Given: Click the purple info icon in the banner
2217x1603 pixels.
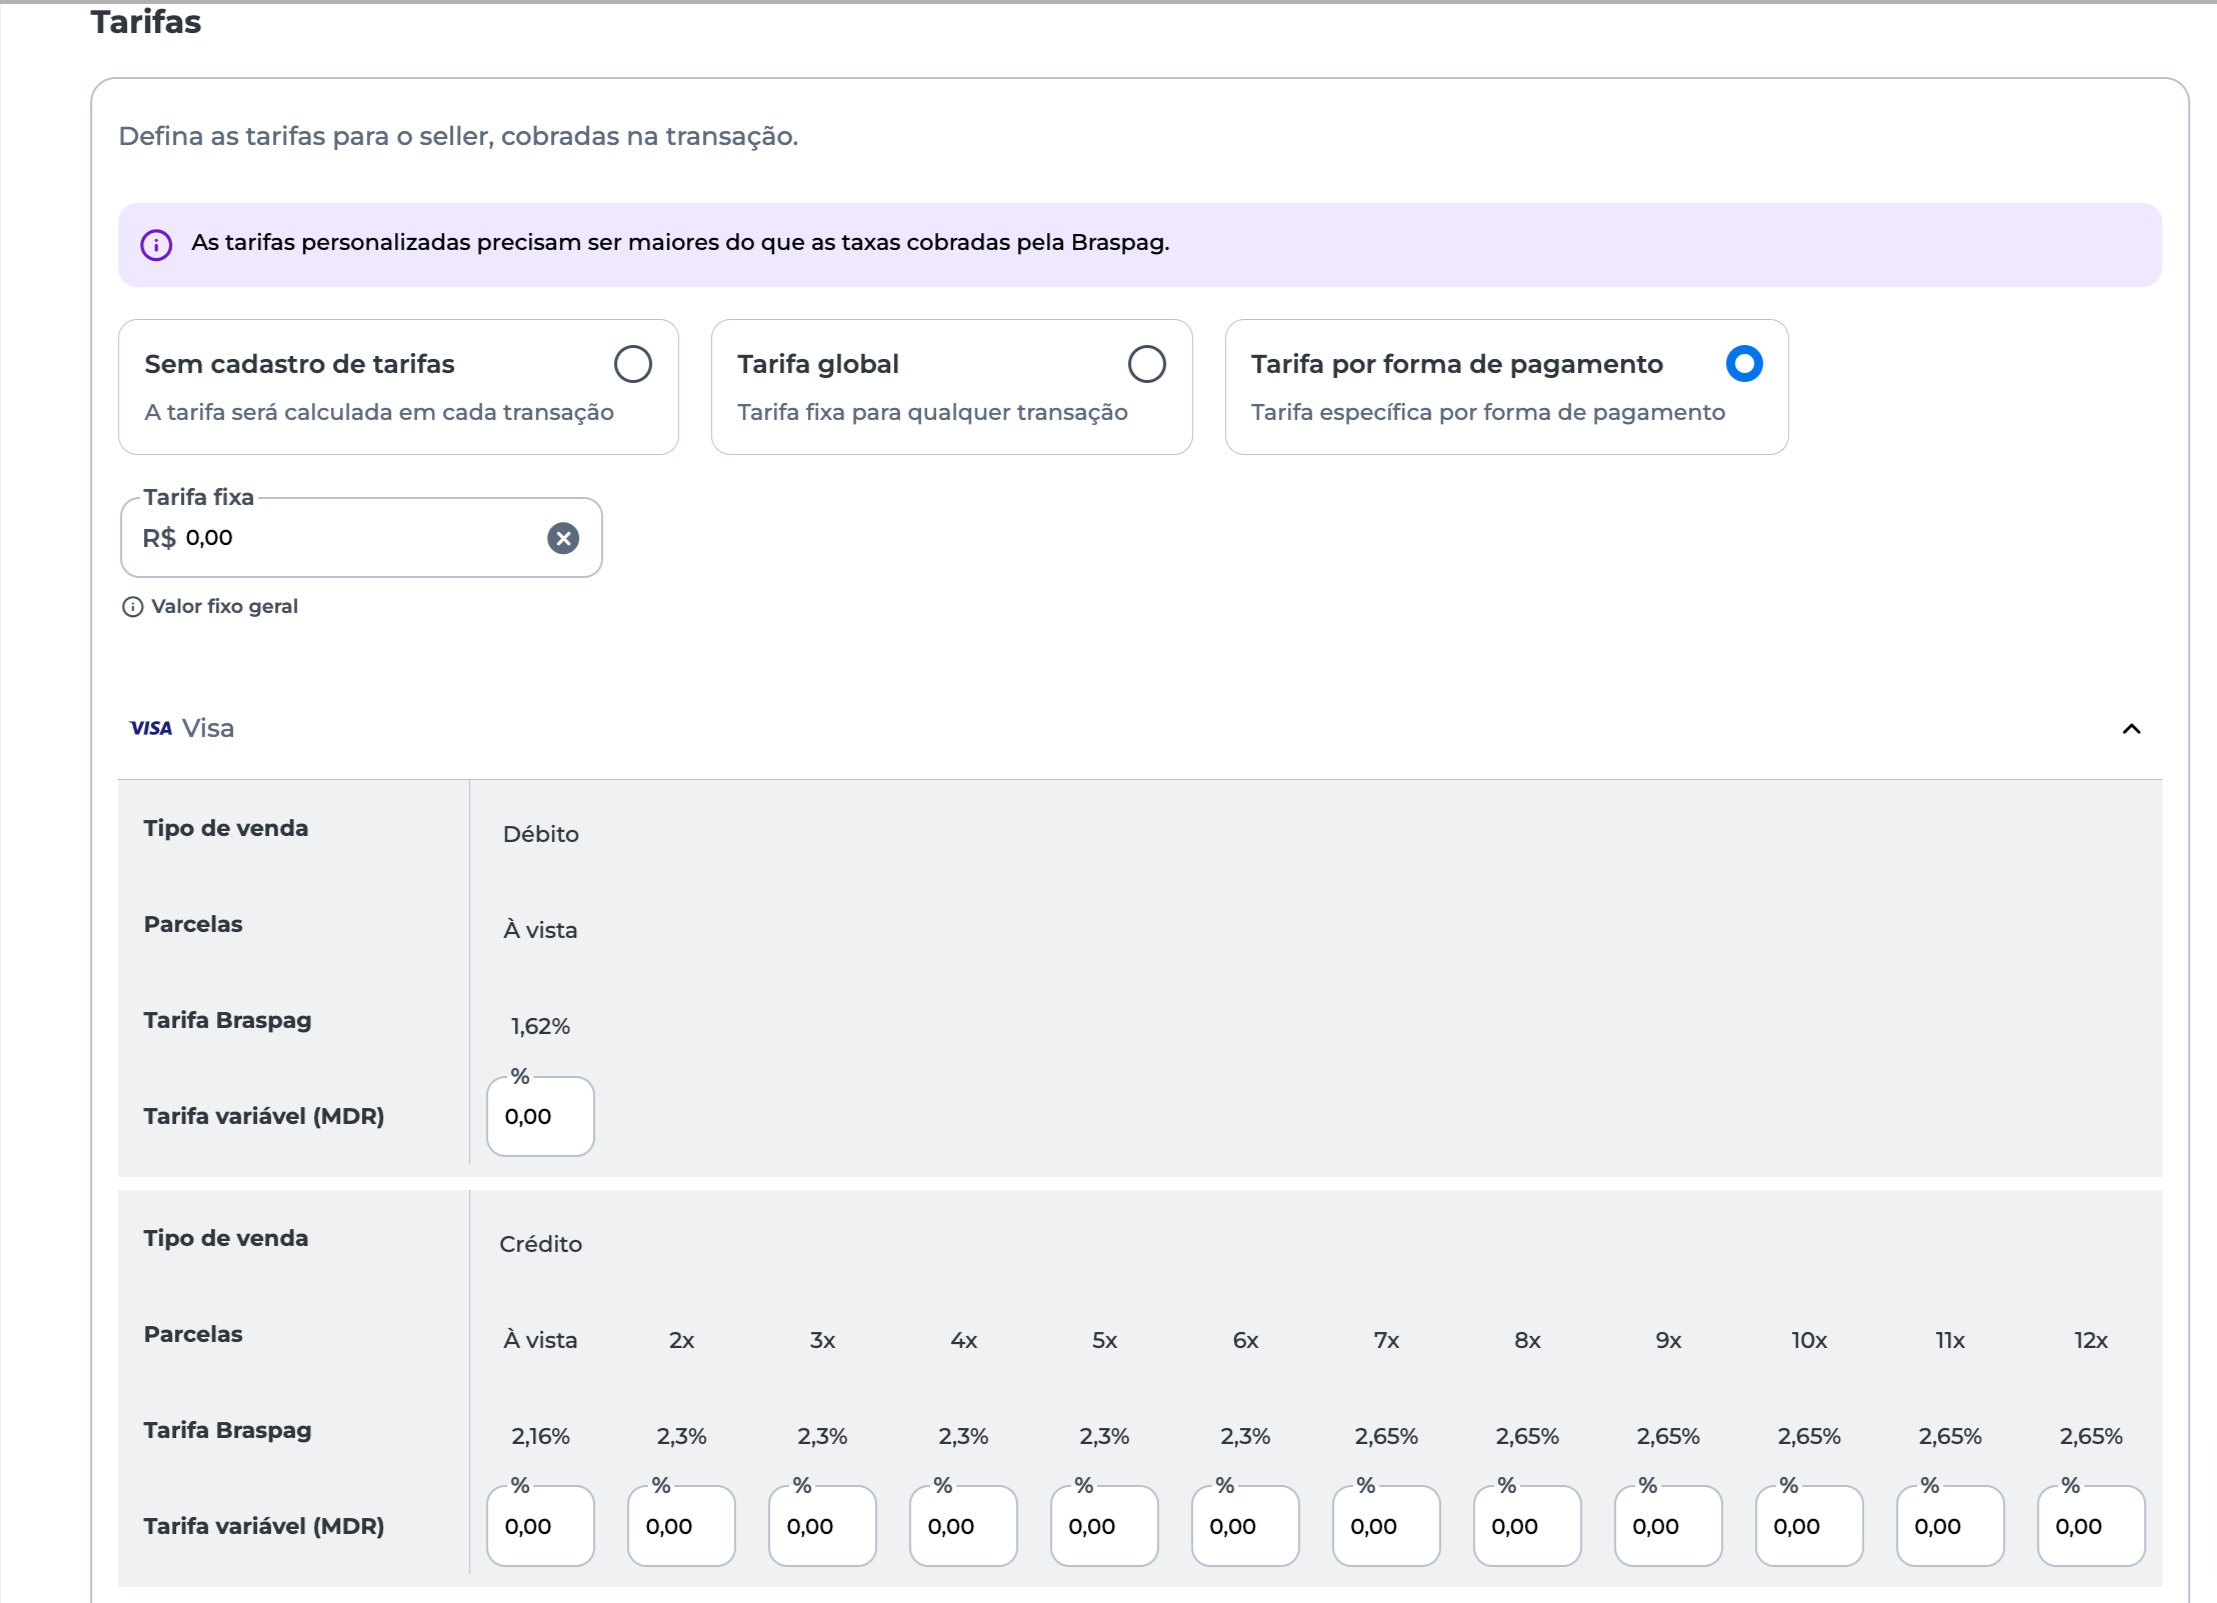Looking at the screenshot, I should tap(156, 244).
